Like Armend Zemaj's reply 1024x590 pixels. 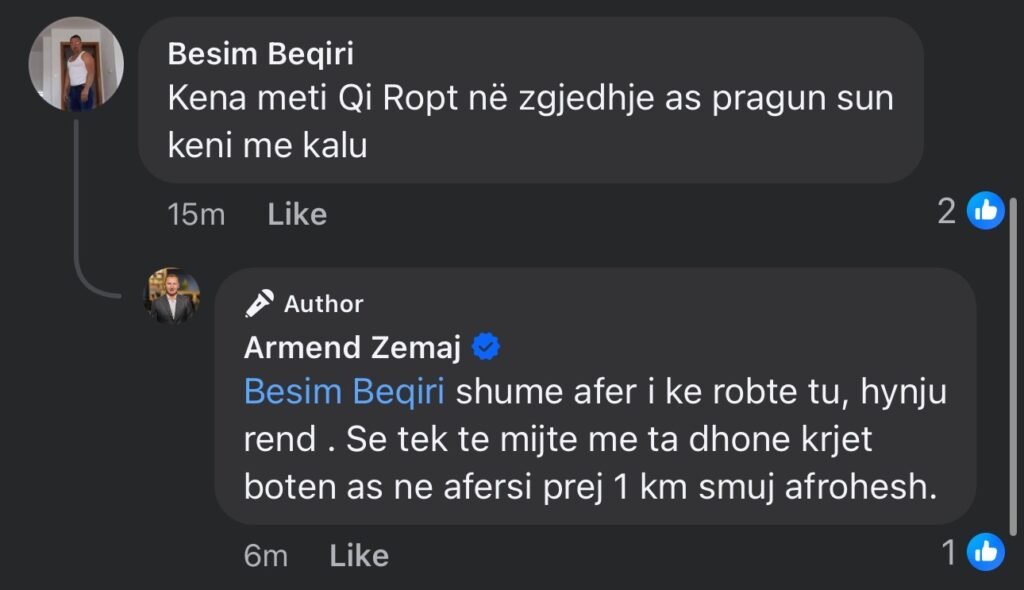[359, 555]
